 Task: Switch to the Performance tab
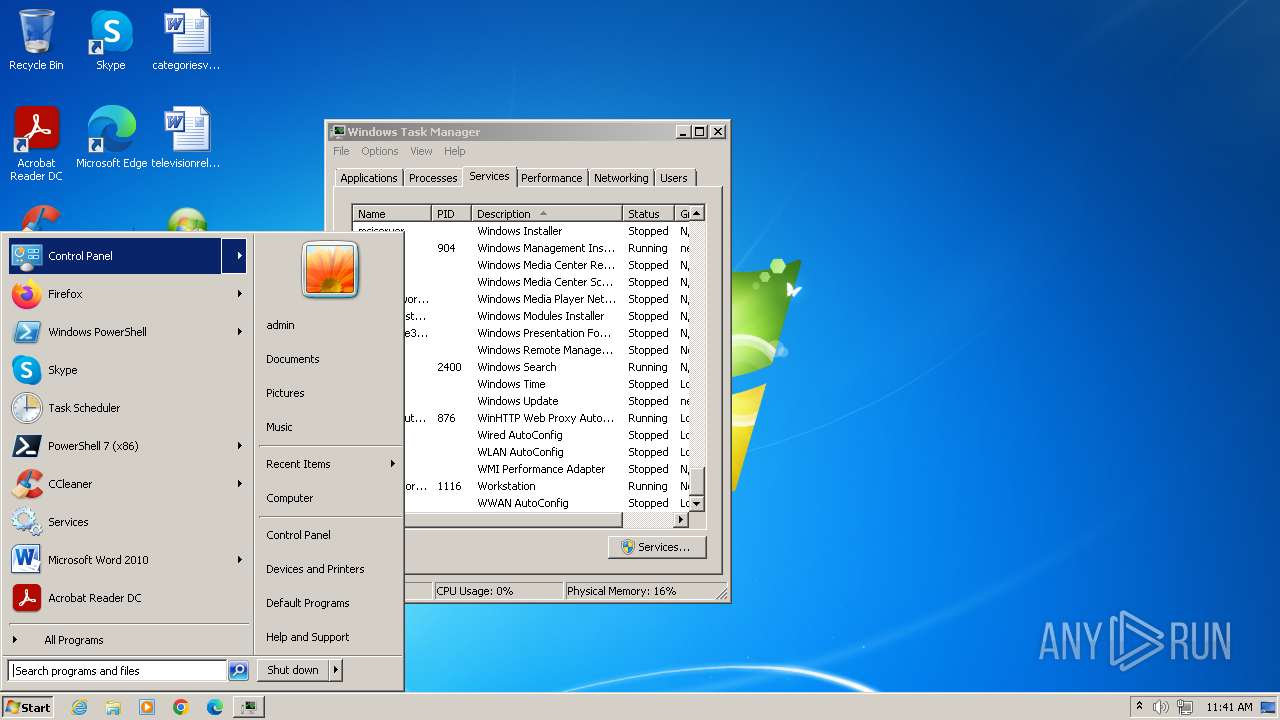[551, 178]
